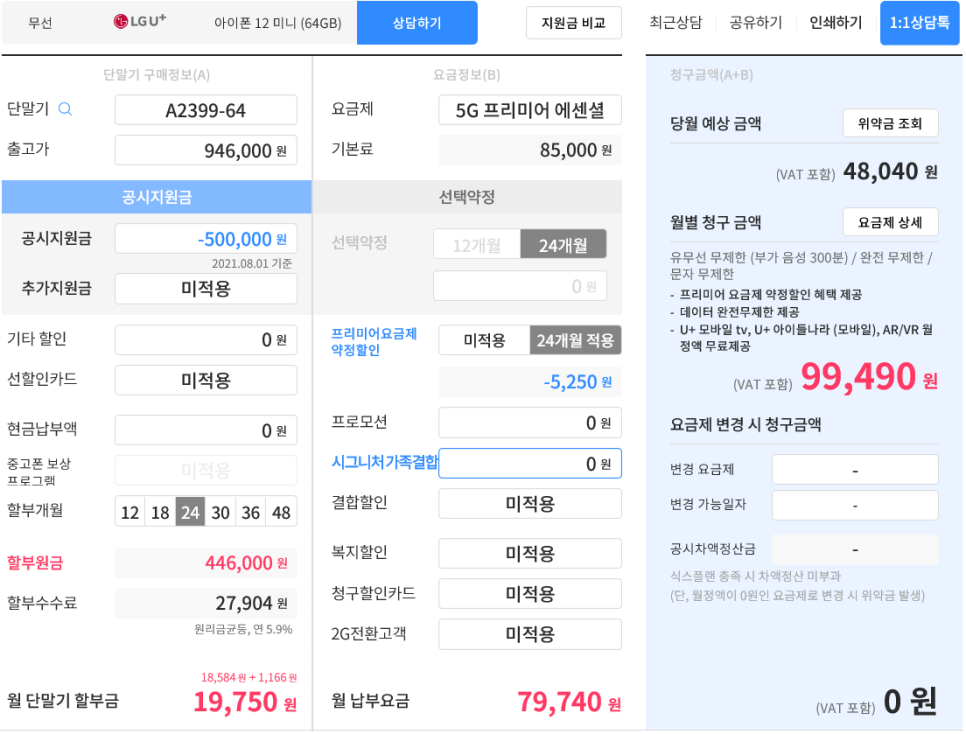
Task: Choose 48 month installment
Action: 282,512
